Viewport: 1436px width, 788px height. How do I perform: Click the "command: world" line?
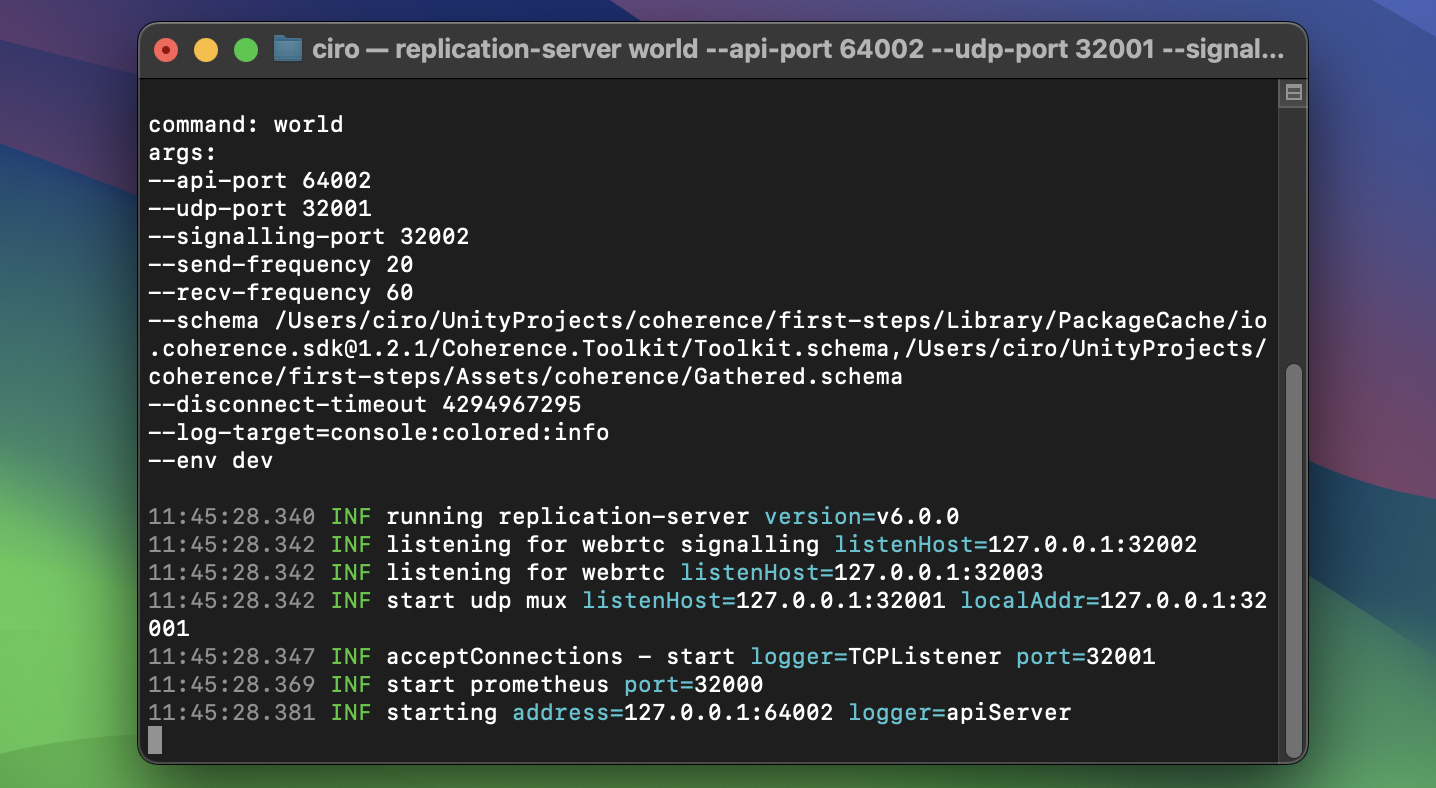tap(246, 125)
